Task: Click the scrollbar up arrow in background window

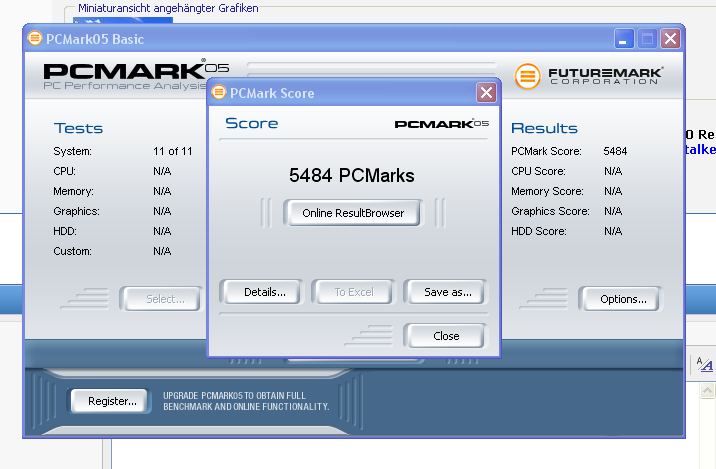Action: [707, 391]
